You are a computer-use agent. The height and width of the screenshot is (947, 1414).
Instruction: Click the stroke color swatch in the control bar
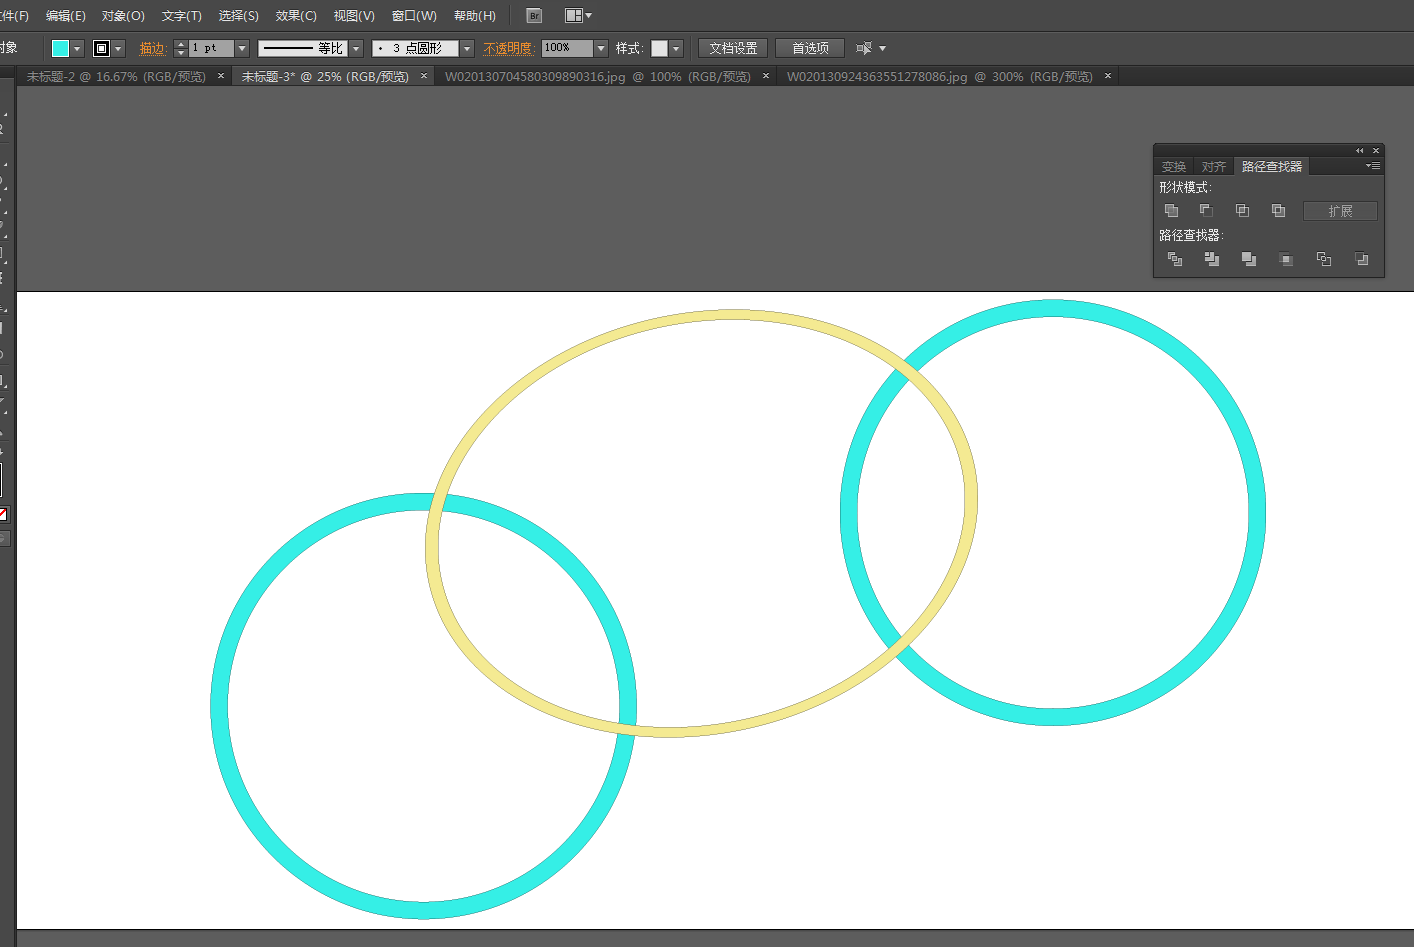[x=101, y=48]
